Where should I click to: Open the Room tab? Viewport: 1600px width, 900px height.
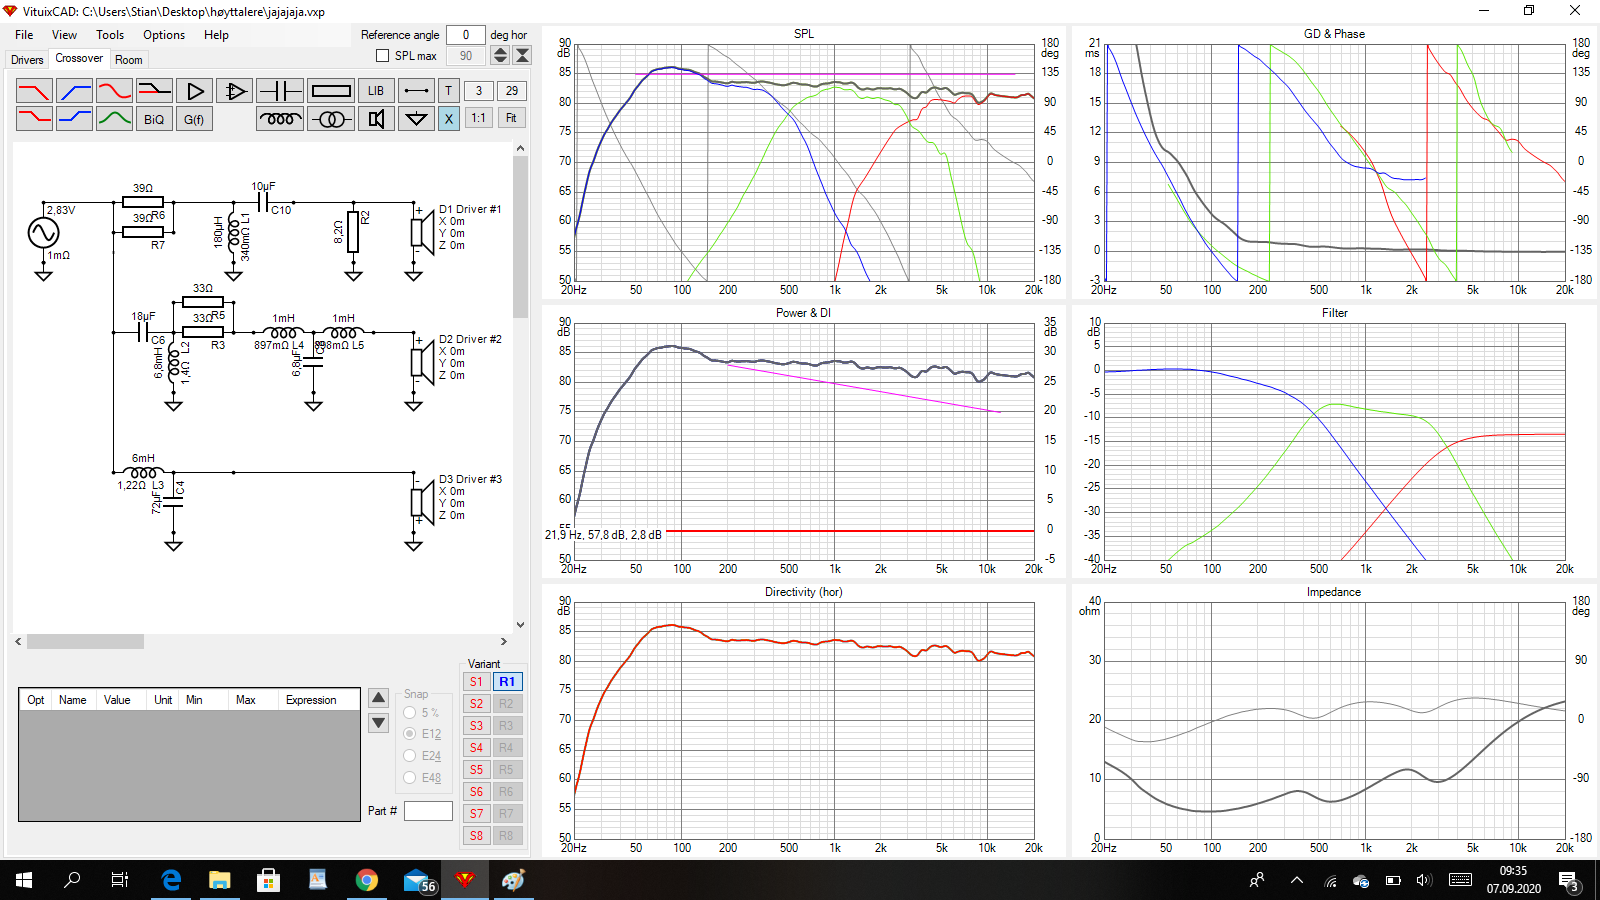tap(129, 60)
